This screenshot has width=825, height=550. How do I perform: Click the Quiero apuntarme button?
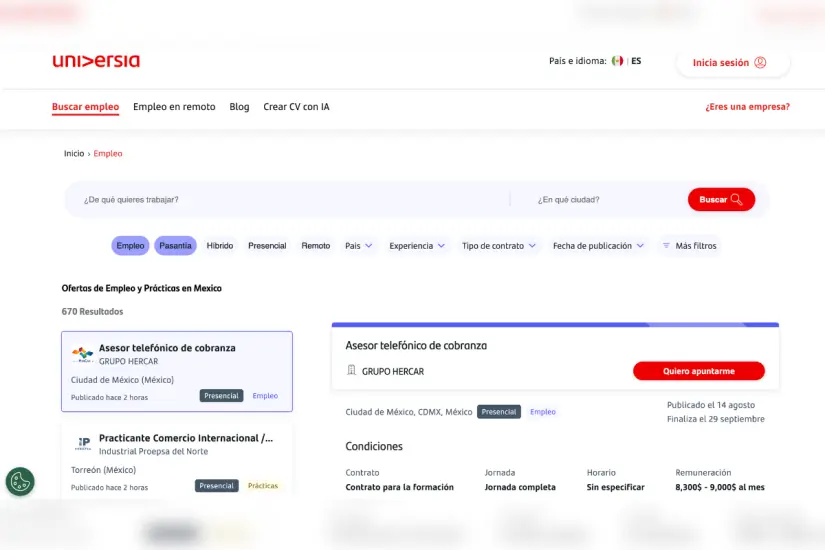click(x=699, y=371)
